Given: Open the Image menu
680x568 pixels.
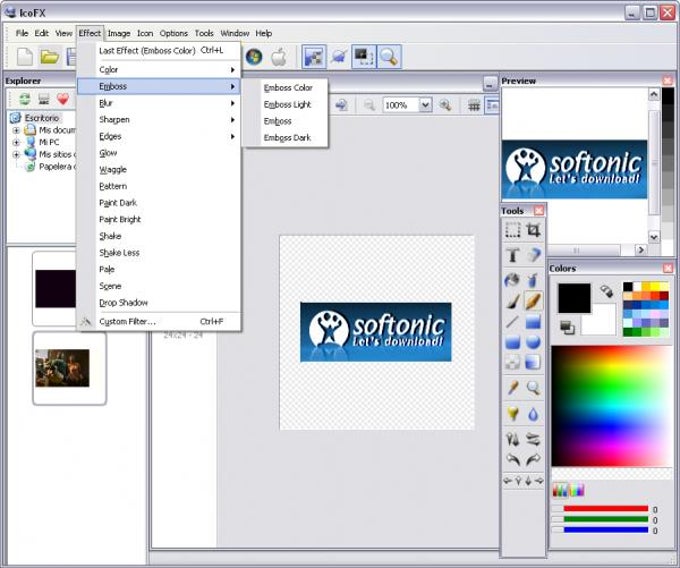Looking at the screenshot, I should (119, 33).
